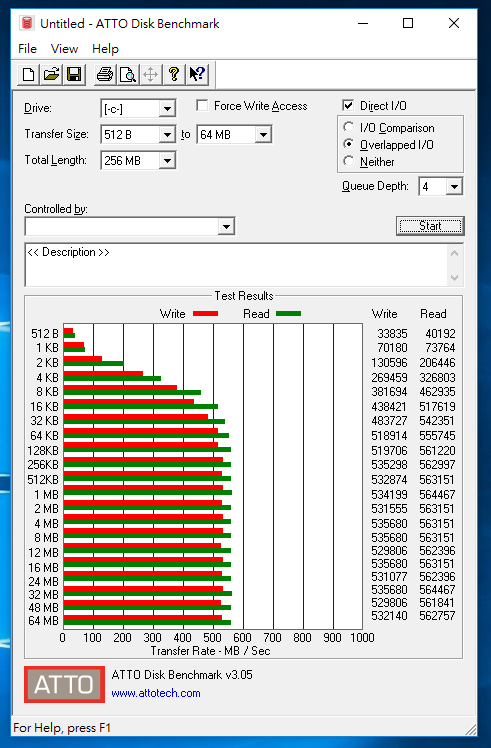Screen dimensions: 491x748
Task: Click the 512 B row write value 33835
Action: 392,333
